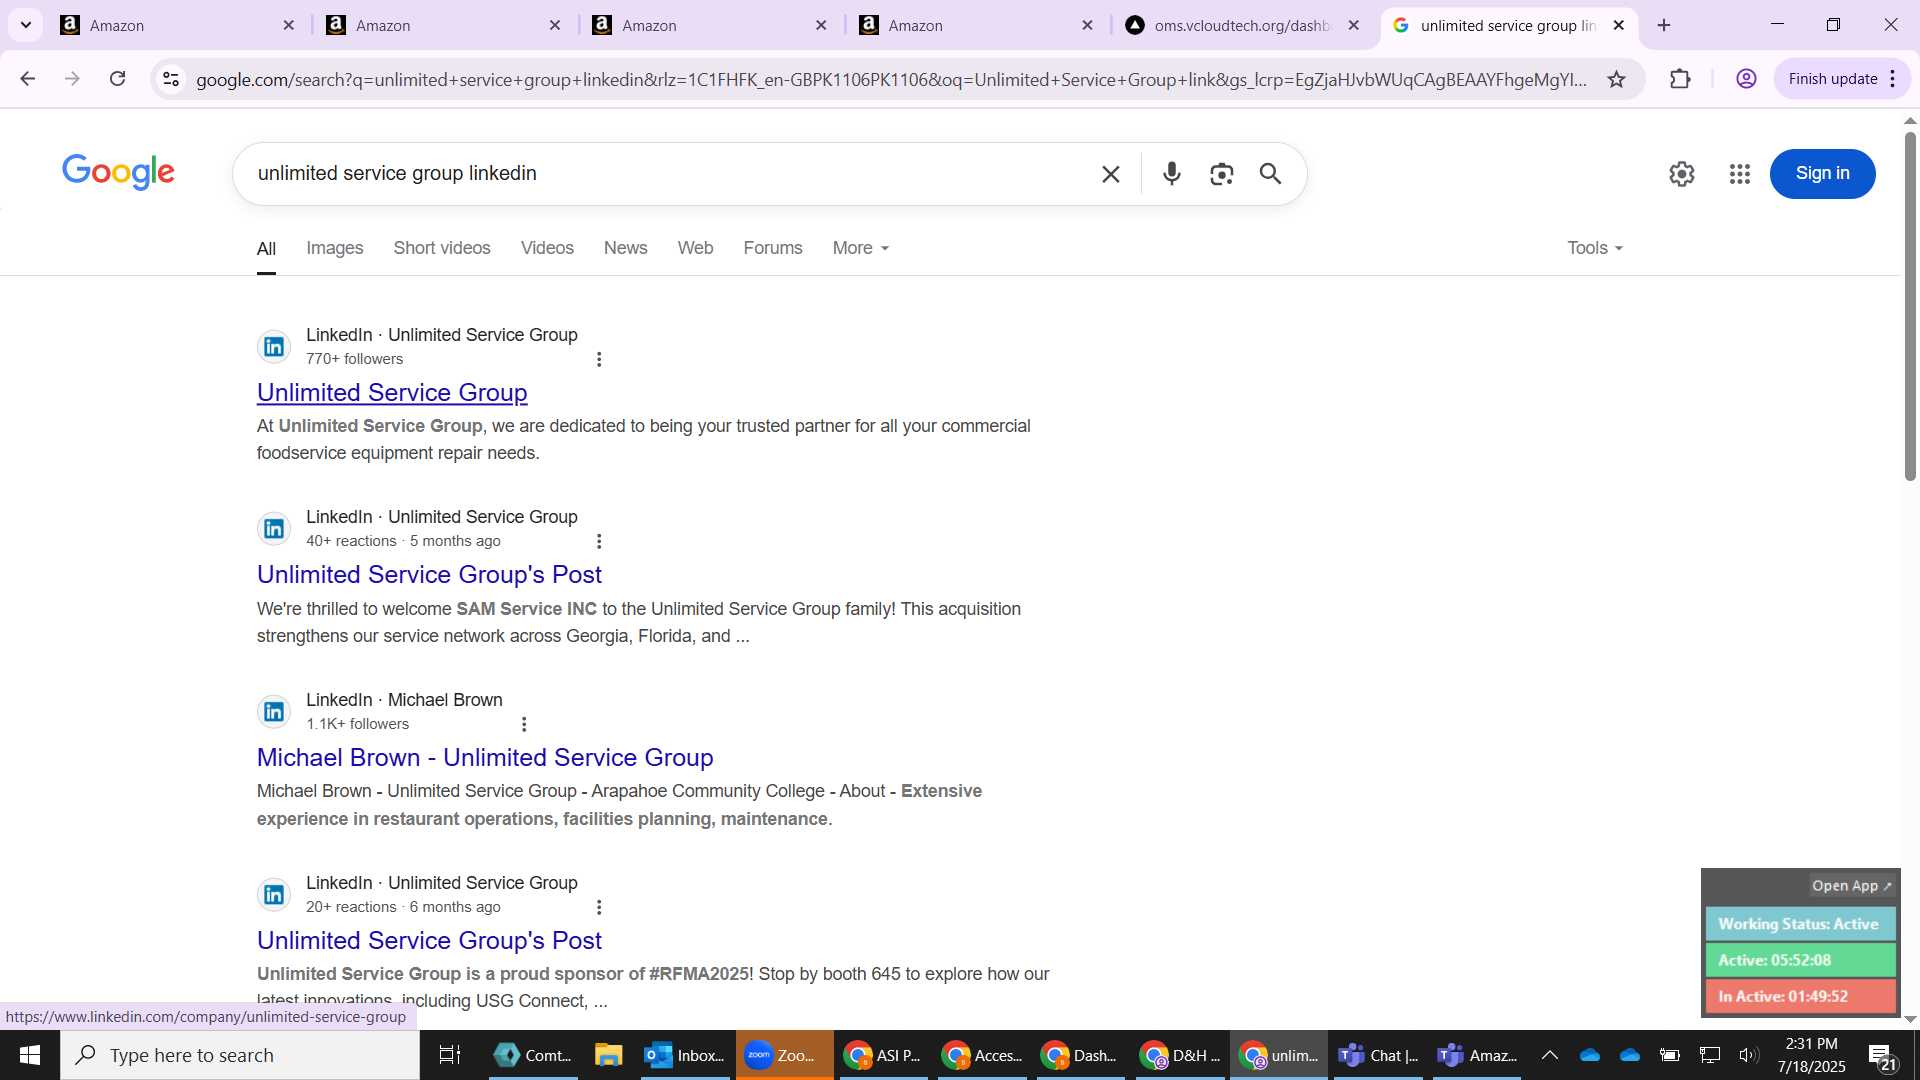Click the Windows taskbar search box
1920x1080 pixels.
point(240,1055)
